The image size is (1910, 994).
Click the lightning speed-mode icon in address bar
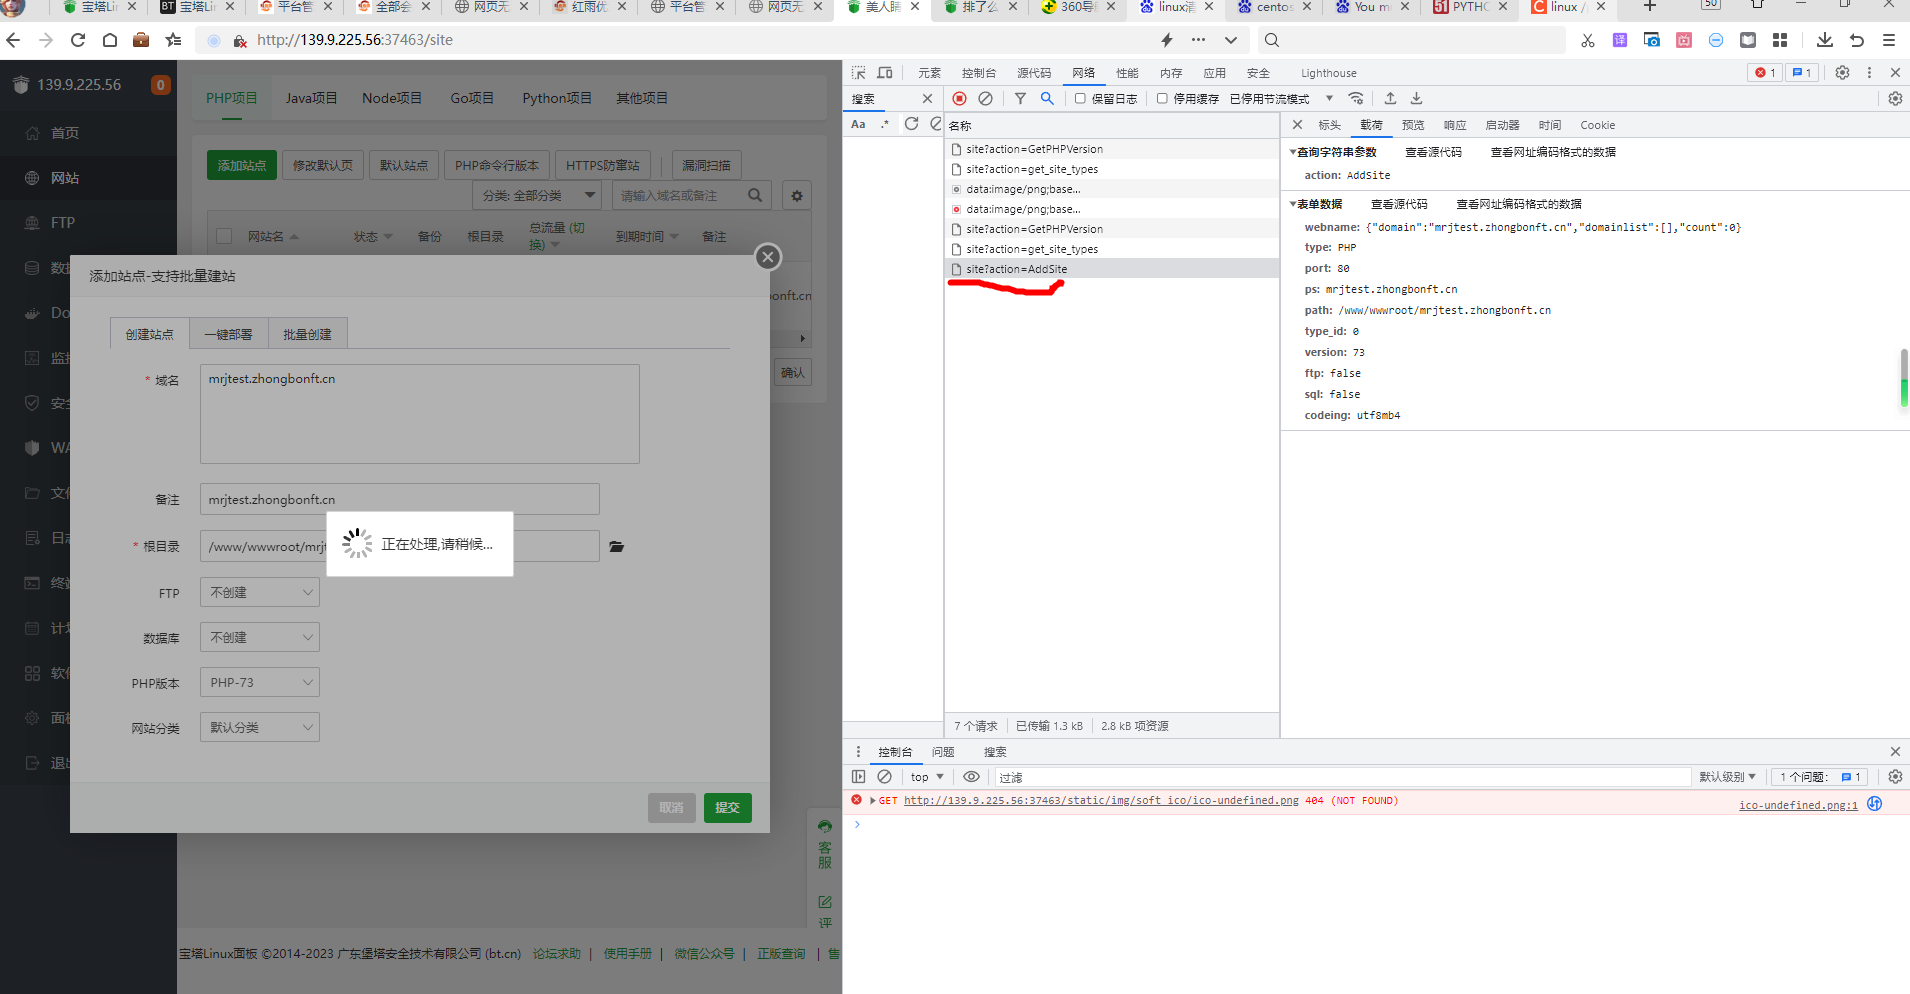tap(1167, 40)
